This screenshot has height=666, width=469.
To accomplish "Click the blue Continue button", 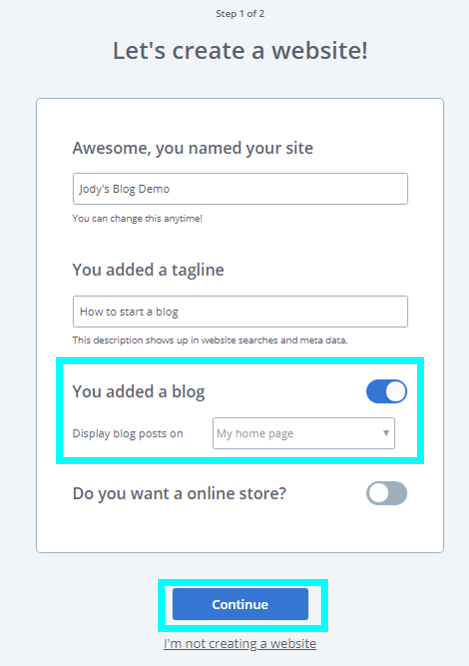I will [240, 604].
